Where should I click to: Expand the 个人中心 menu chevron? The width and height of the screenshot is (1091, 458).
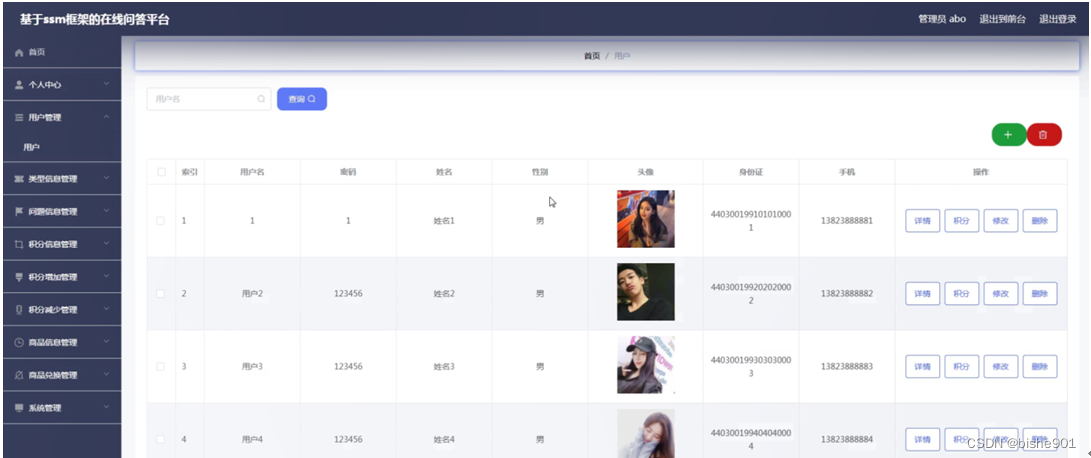tap(106, 84)
